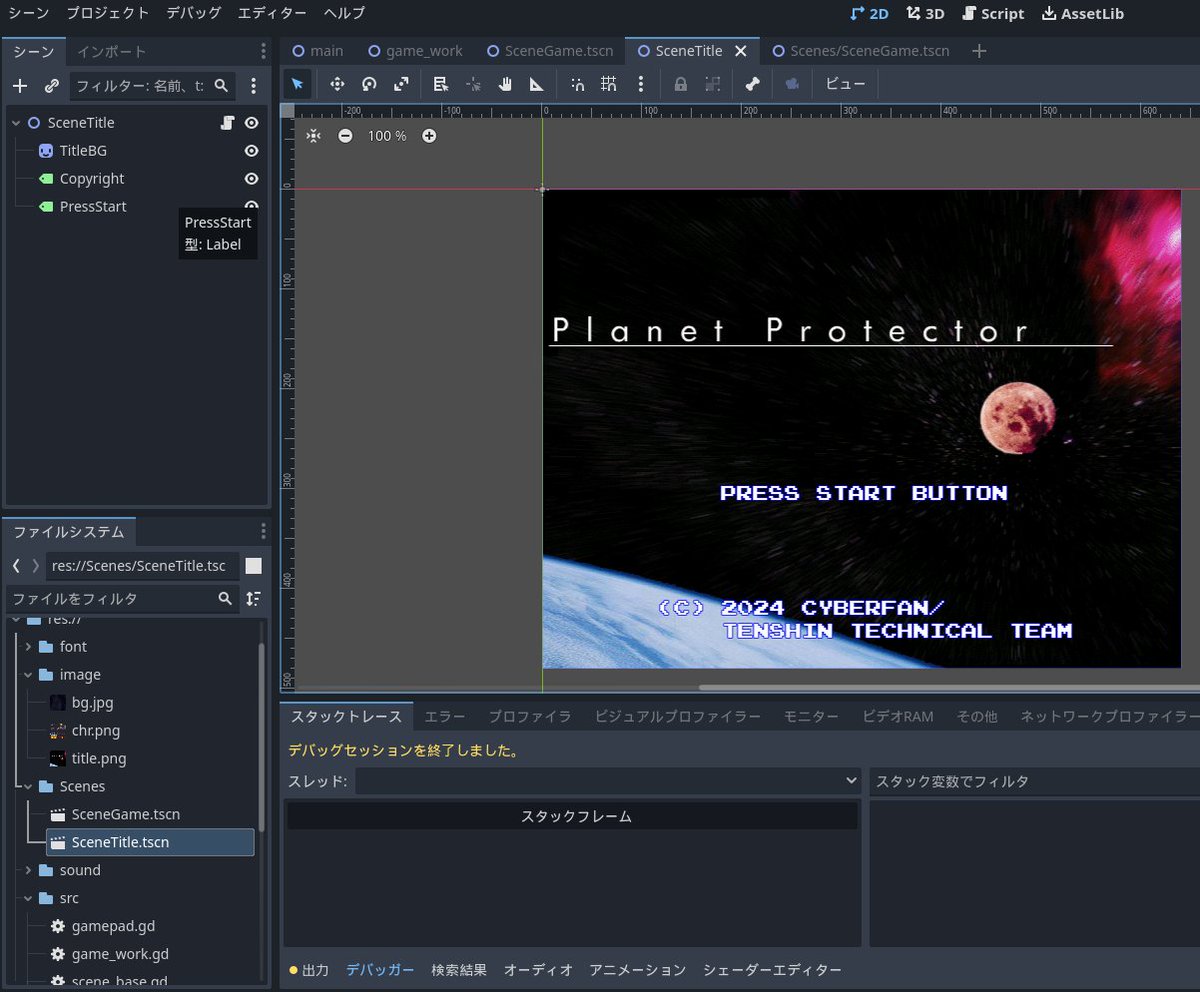Reset zoom via the 100 % button
Screen dimensions: 1200x992
(x=387, y=135)
